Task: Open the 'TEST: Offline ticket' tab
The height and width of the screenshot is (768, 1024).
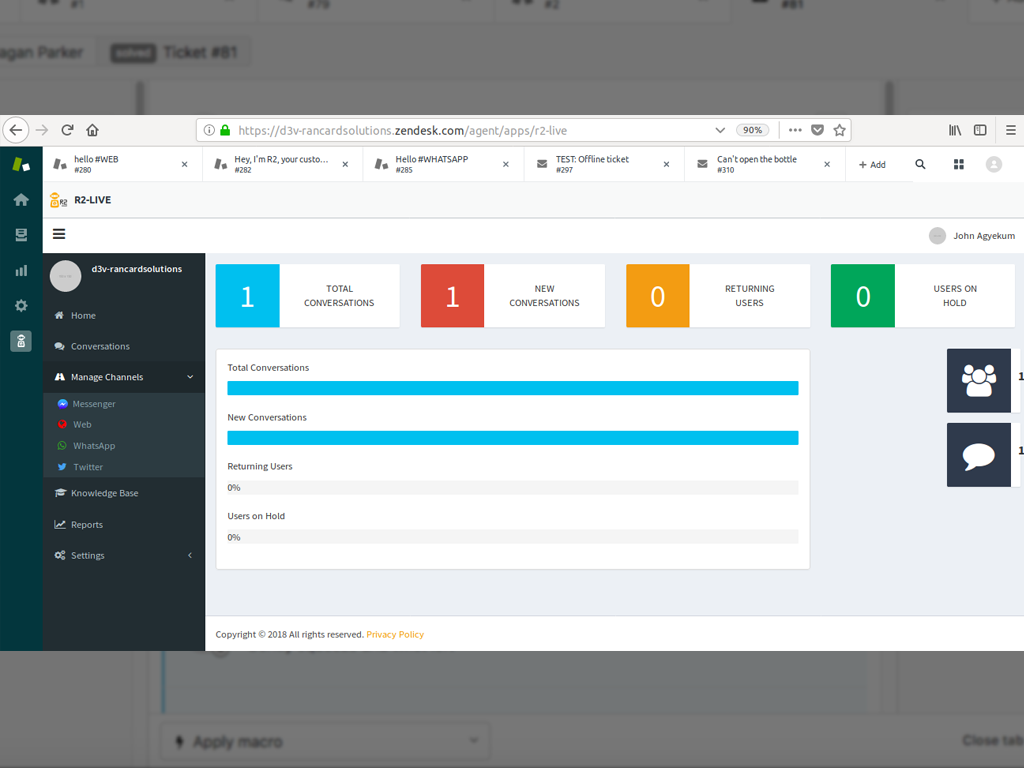Action: 592,164
